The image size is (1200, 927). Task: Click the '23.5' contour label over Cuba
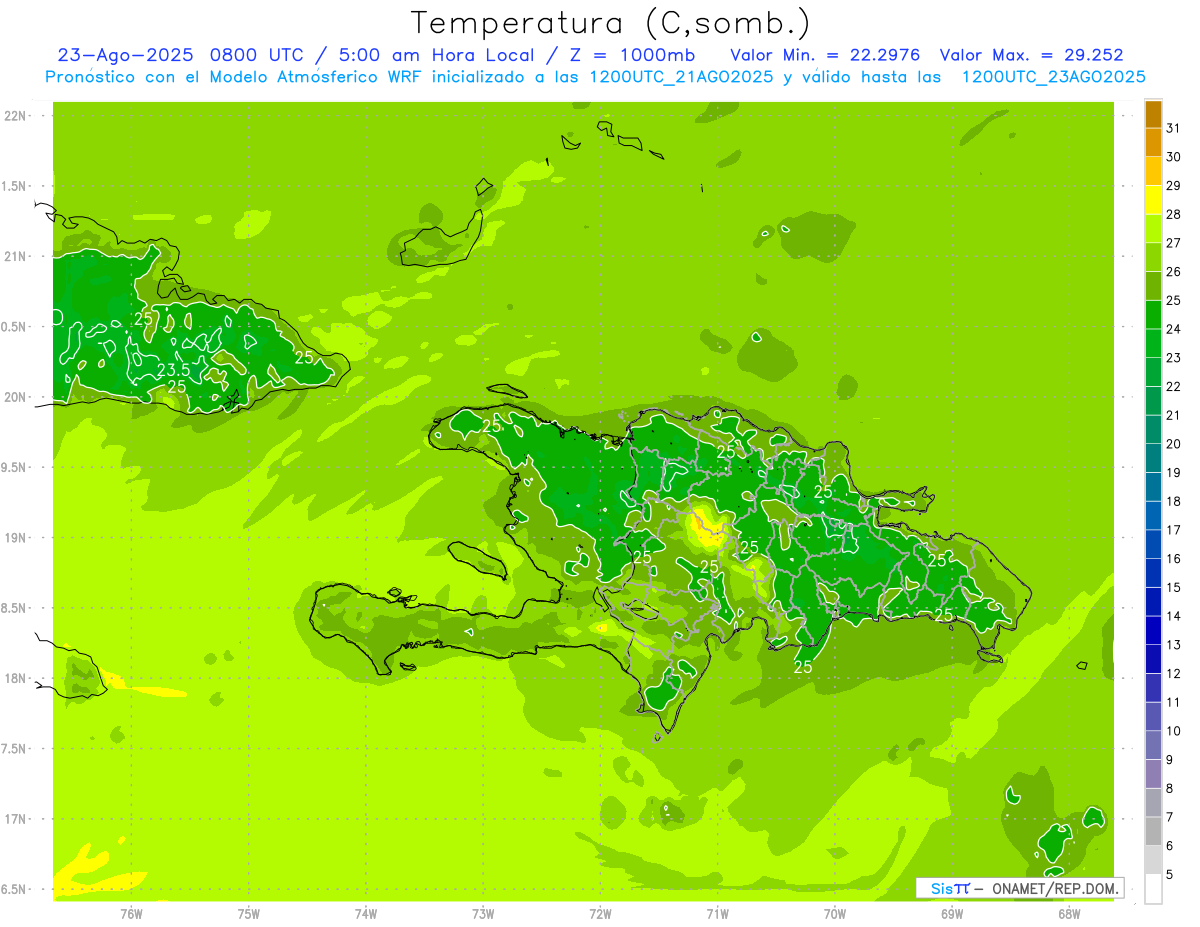pos(173,370)
